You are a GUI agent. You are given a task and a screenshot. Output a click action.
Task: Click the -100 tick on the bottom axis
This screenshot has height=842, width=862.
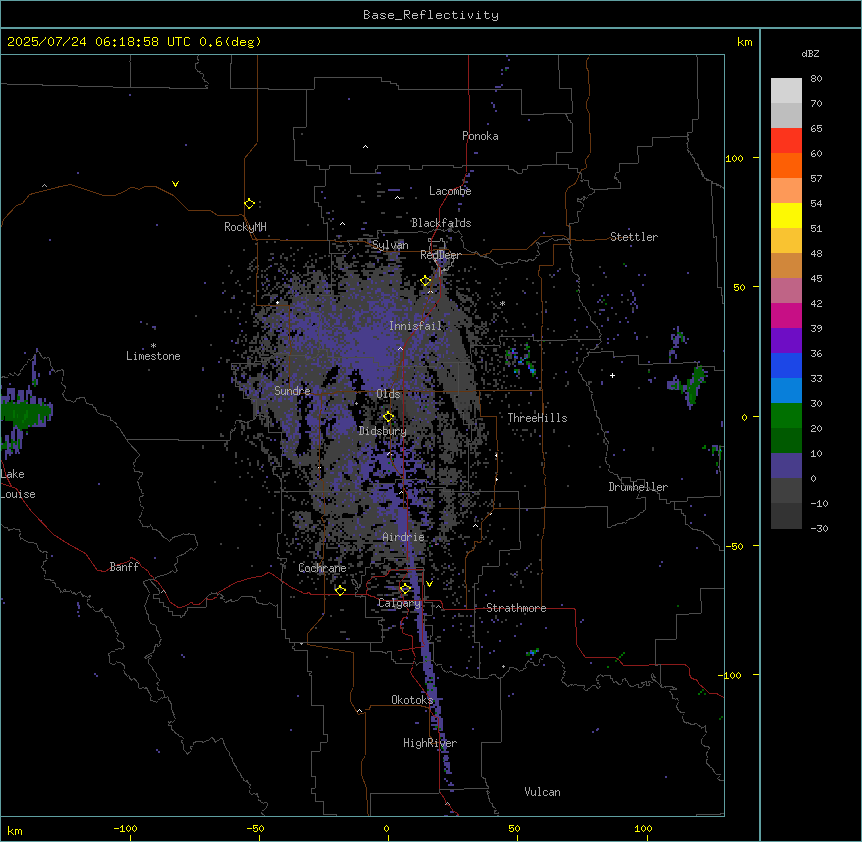(x=125, y=828)
